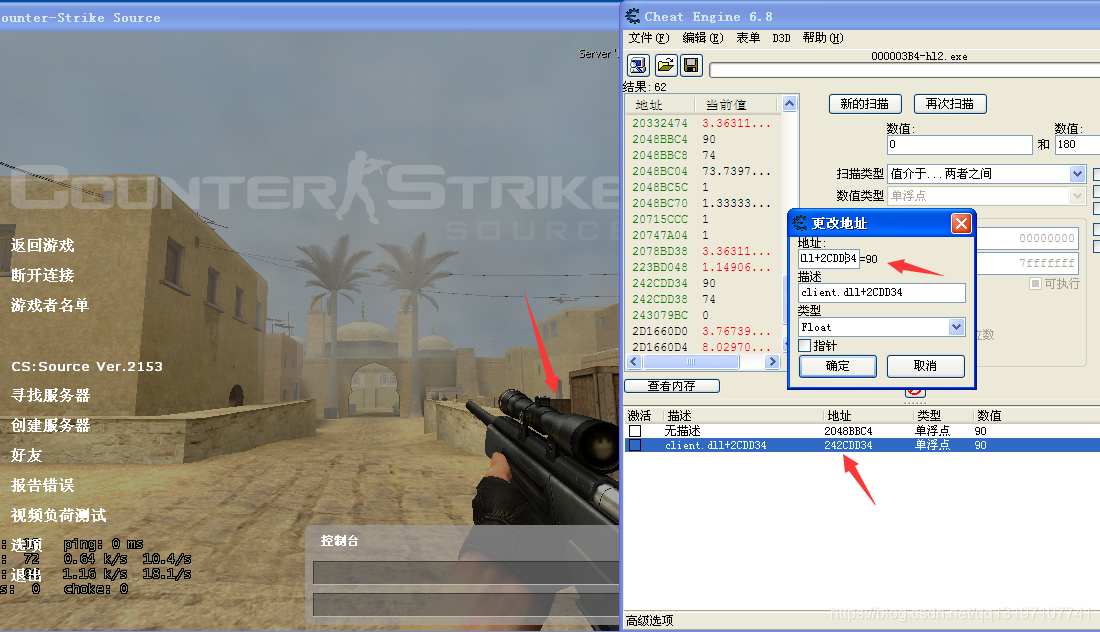Screen dimensions: 1100x632
Task: Click the second 数值 input containing 180
Action: [x=1078, y=144]
